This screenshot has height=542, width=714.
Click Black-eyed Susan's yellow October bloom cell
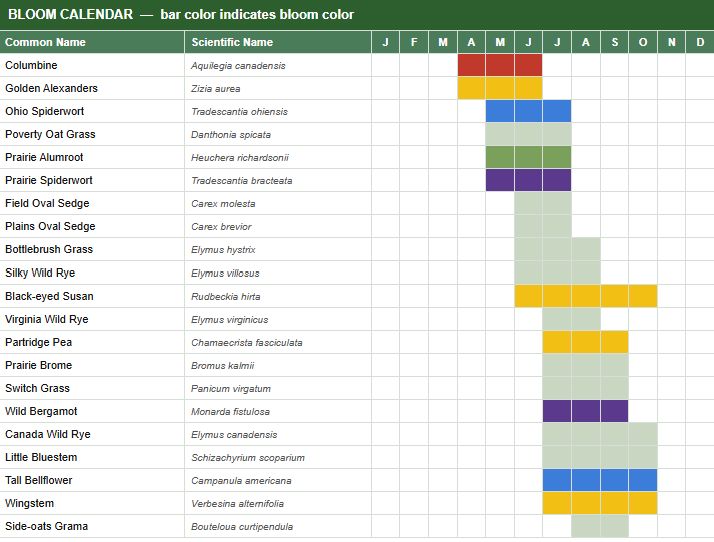[643, 296]
